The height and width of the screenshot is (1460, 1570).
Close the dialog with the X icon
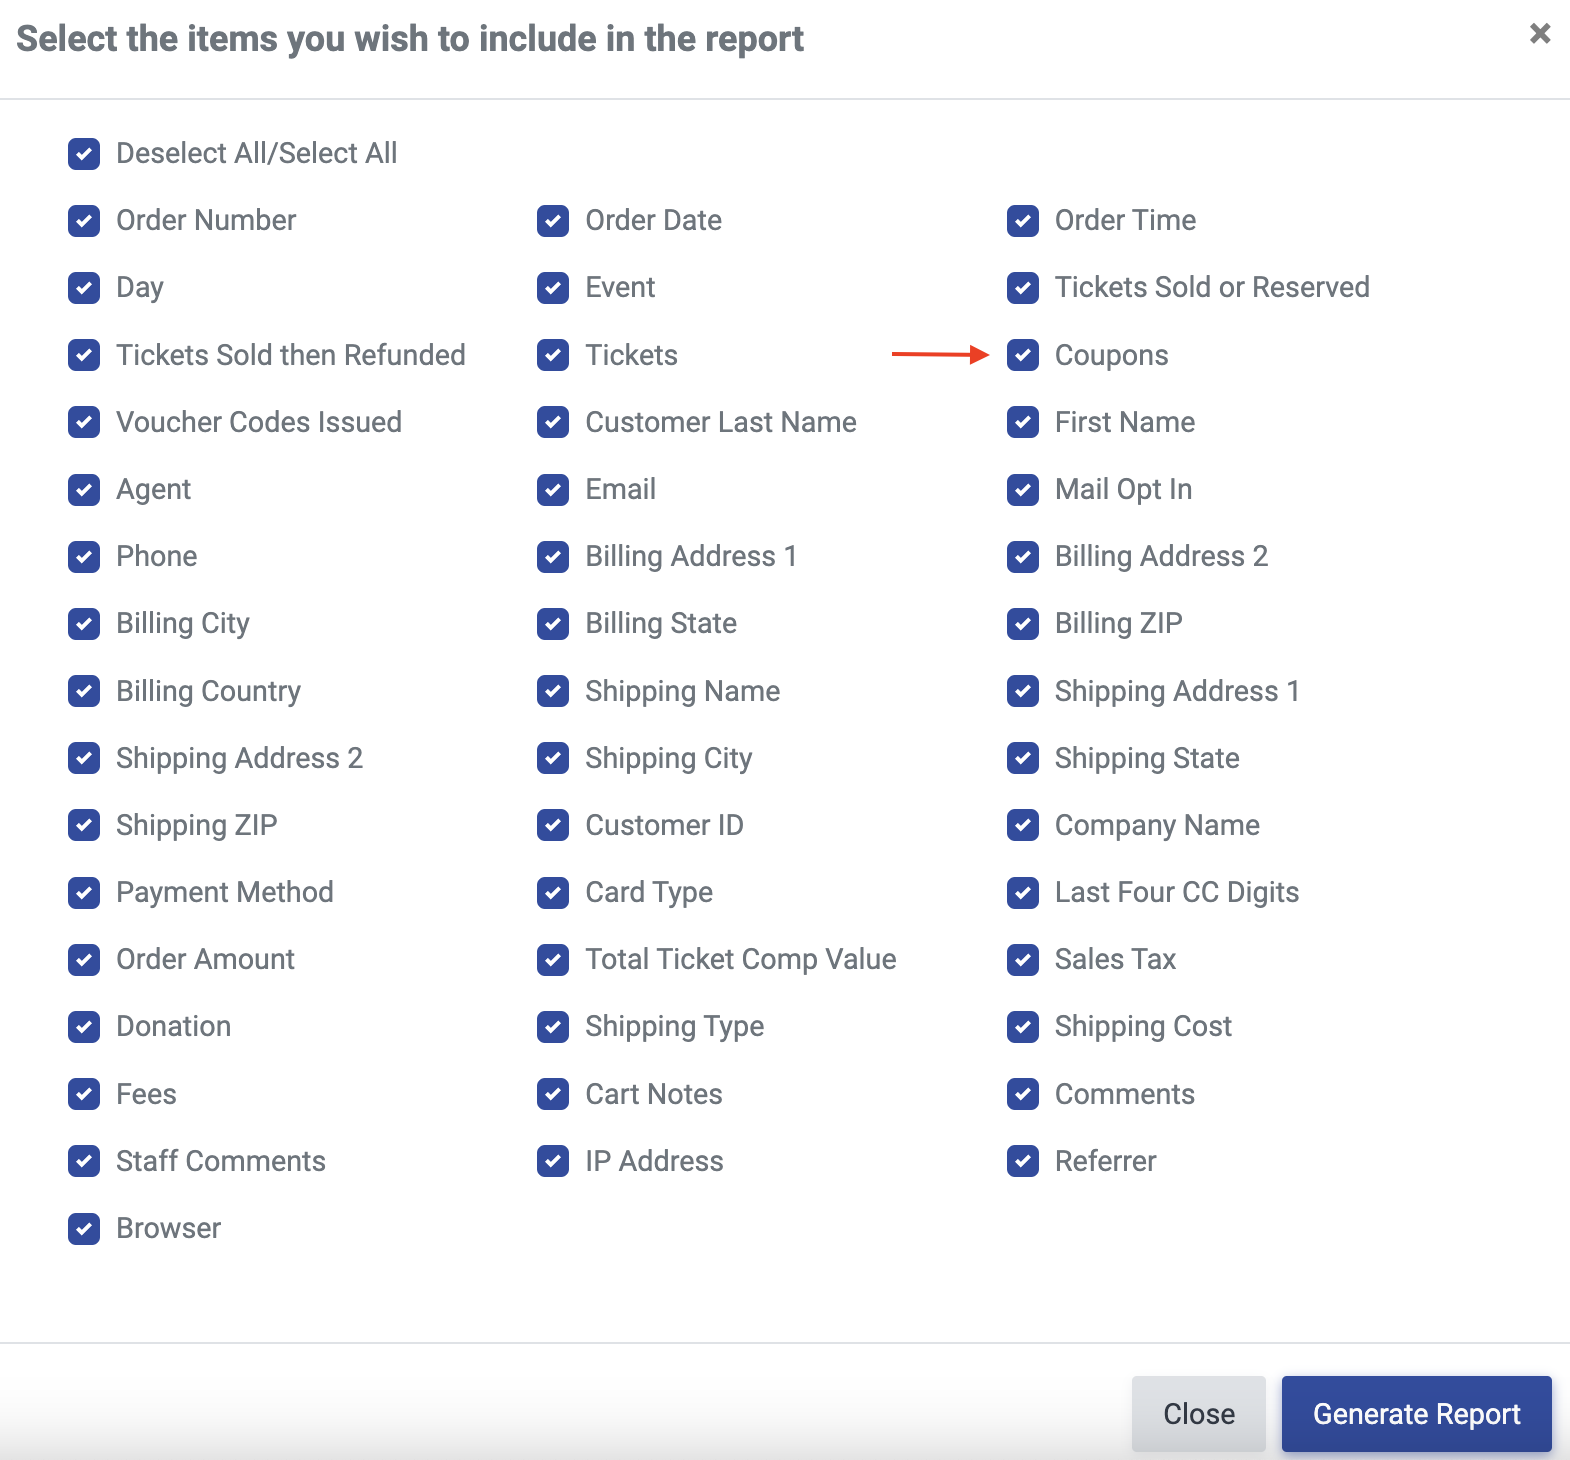(1540, 34)
